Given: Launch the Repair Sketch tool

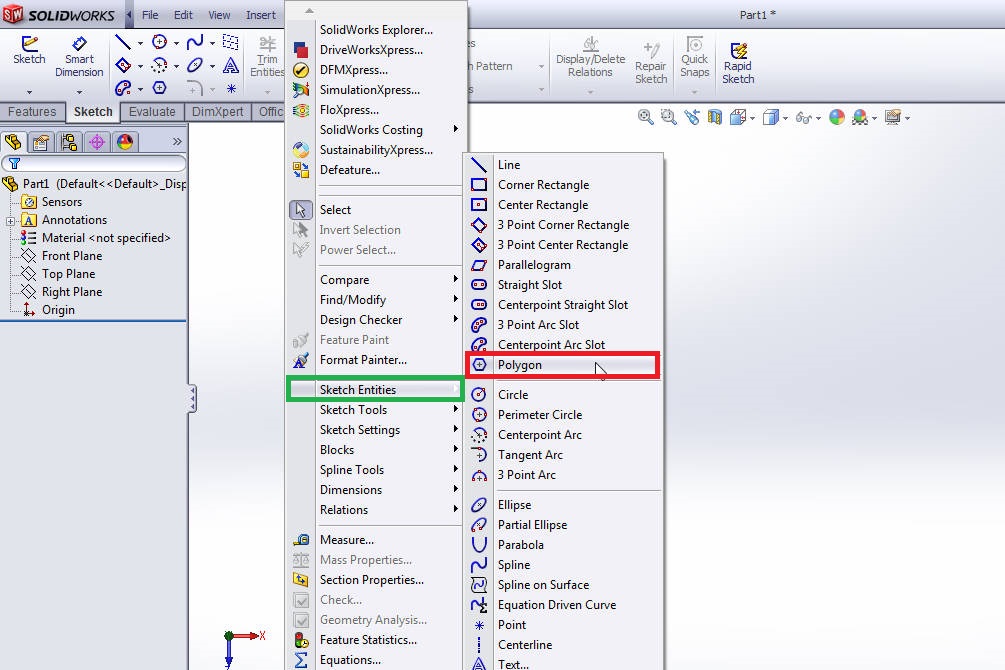Looking at the screenshot, I should click(651, 63).
